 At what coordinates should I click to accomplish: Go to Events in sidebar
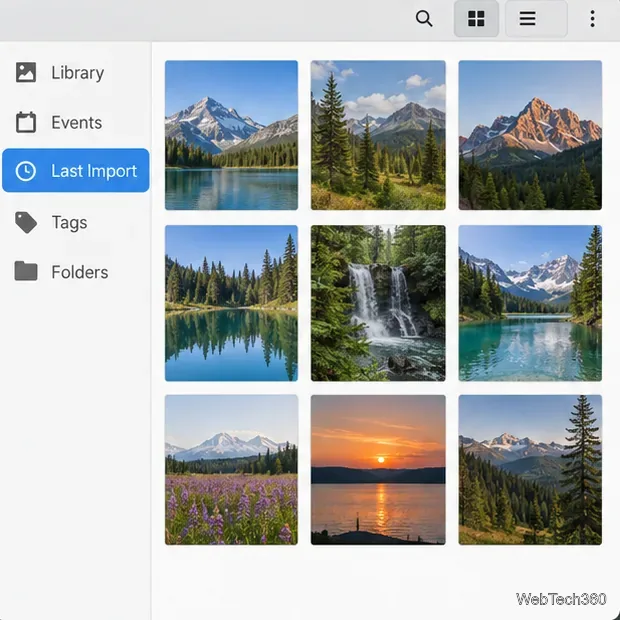[76, 123]
